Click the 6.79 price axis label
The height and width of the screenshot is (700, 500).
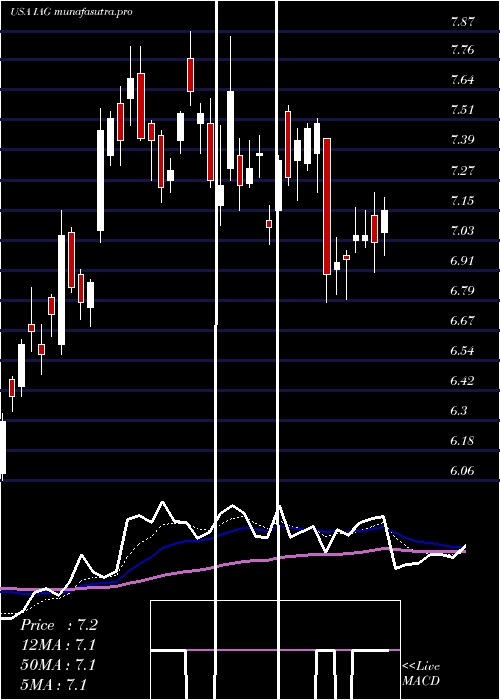click(x=462, y=291)
